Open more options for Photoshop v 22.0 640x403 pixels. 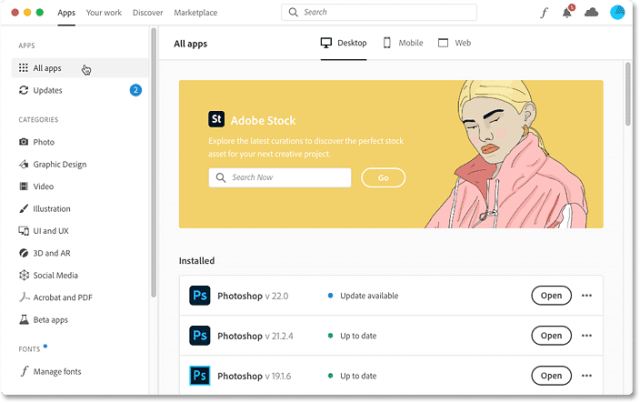(587, 295)
